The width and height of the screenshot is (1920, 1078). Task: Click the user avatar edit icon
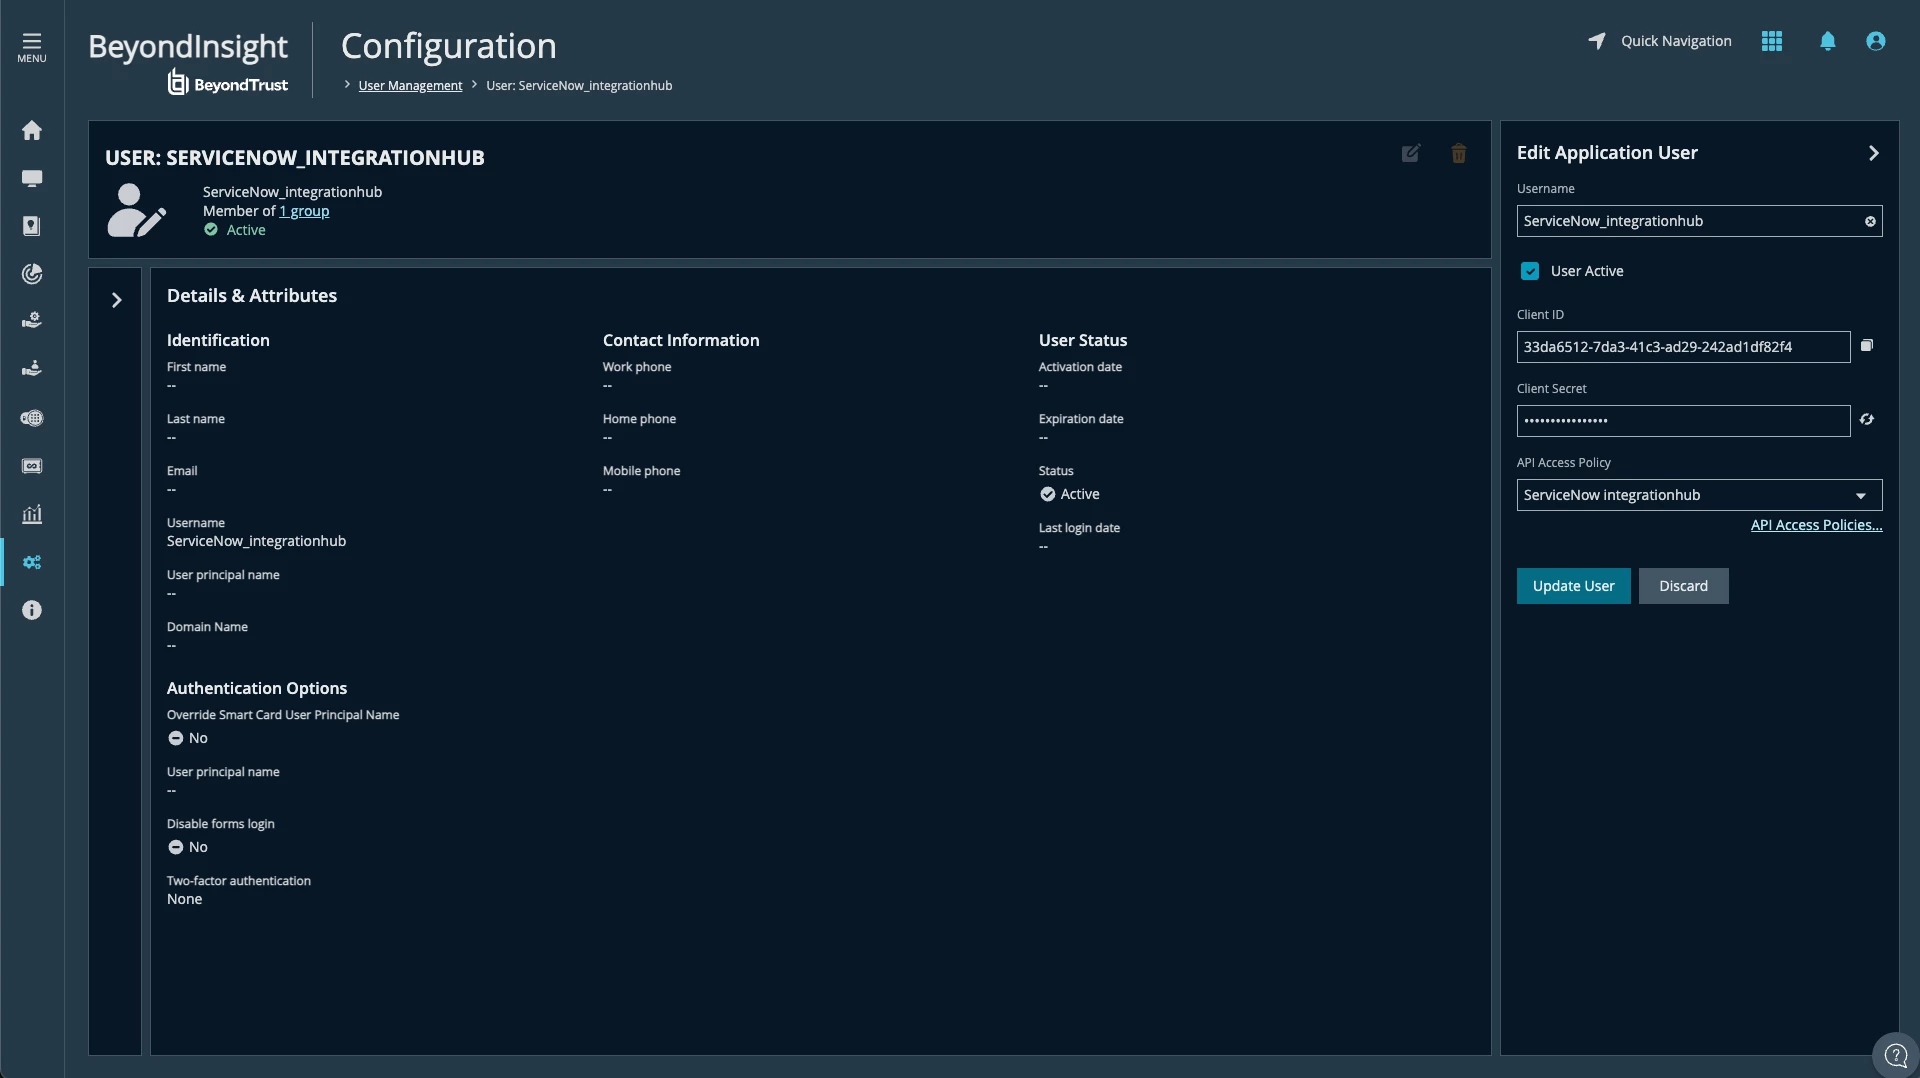(136, 210)
